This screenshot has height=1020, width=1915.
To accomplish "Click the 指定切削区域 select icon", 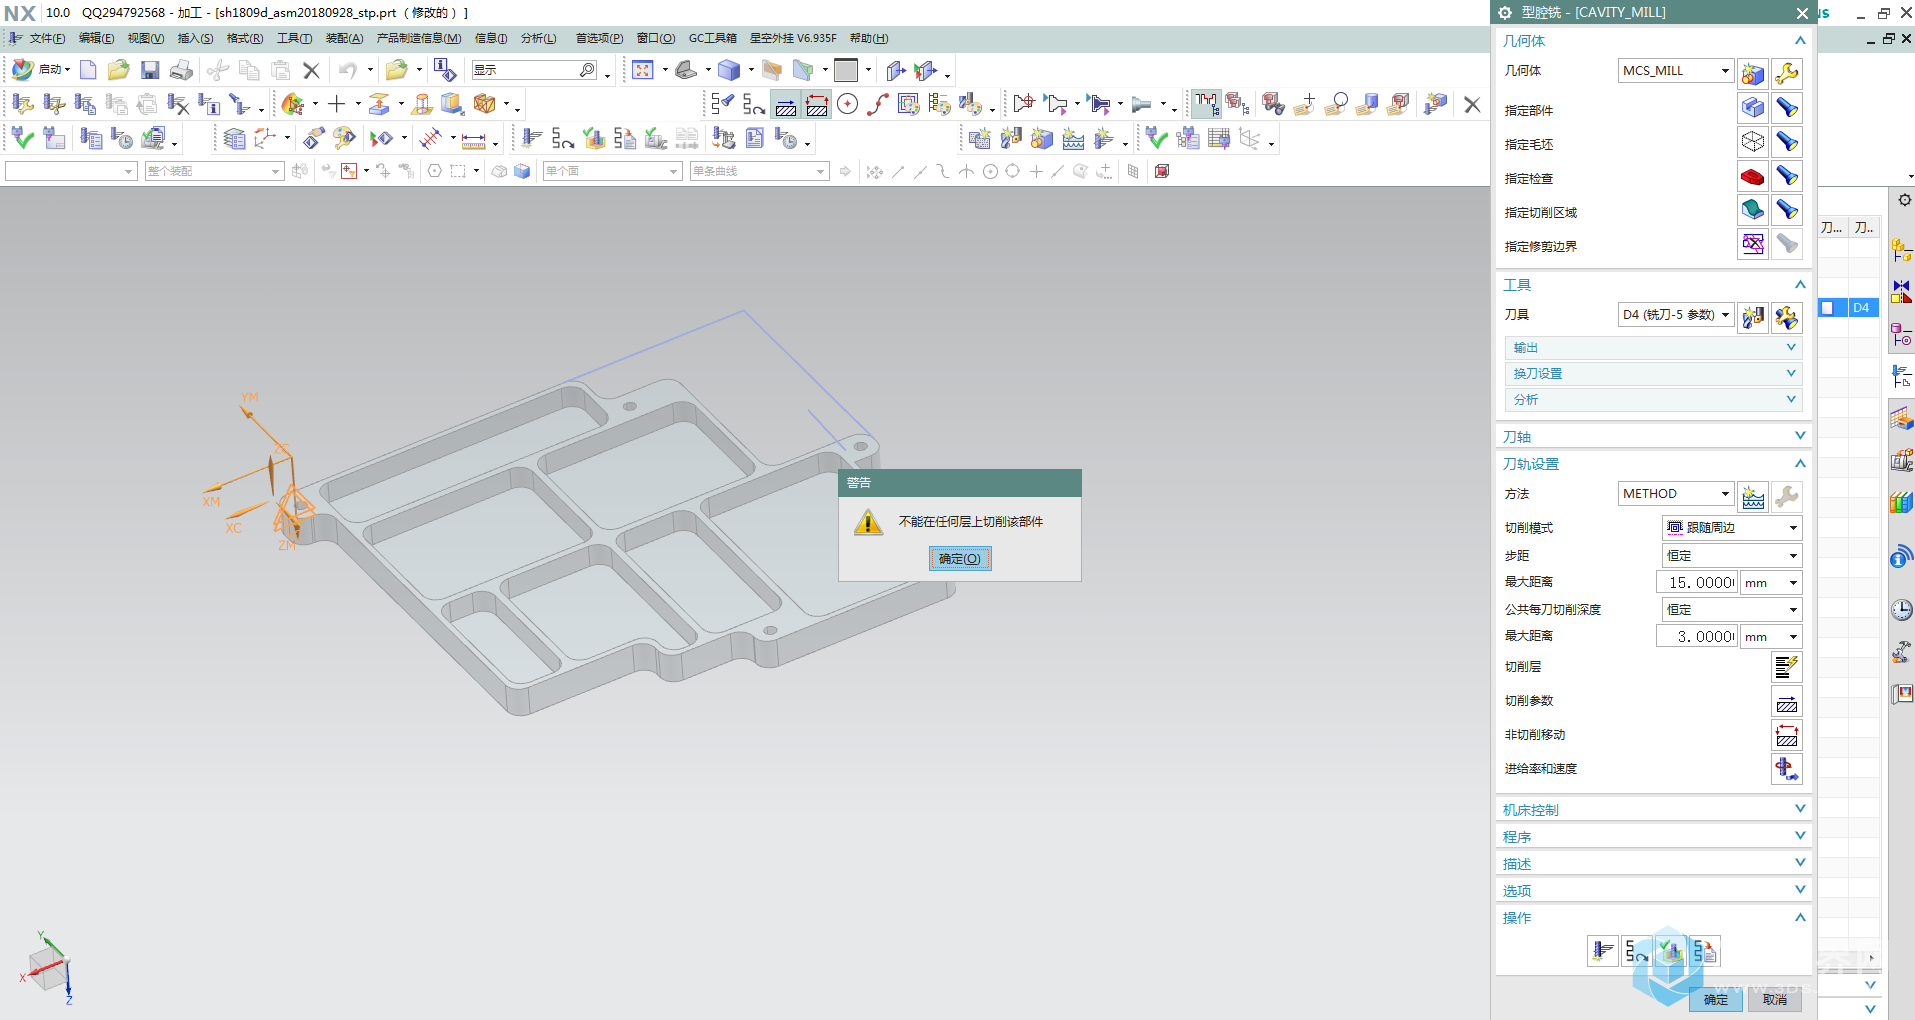I will click(1752, 209).
